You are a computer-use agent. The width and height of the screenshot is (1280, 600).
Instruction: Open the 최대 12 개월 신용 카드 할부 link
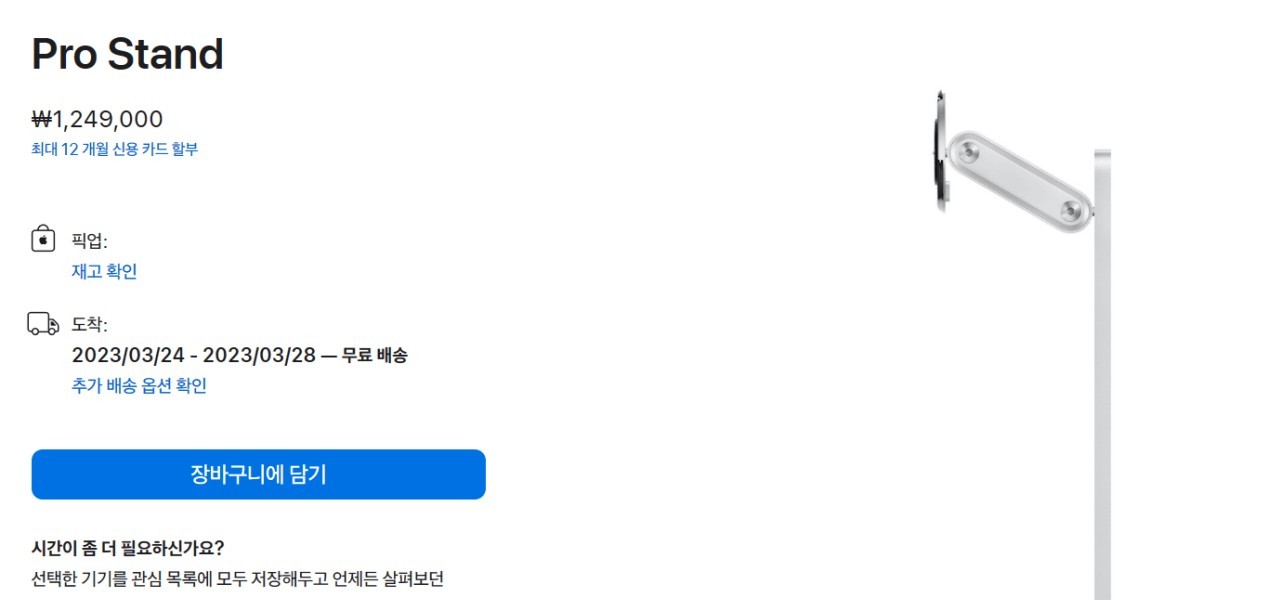point(115,149)
